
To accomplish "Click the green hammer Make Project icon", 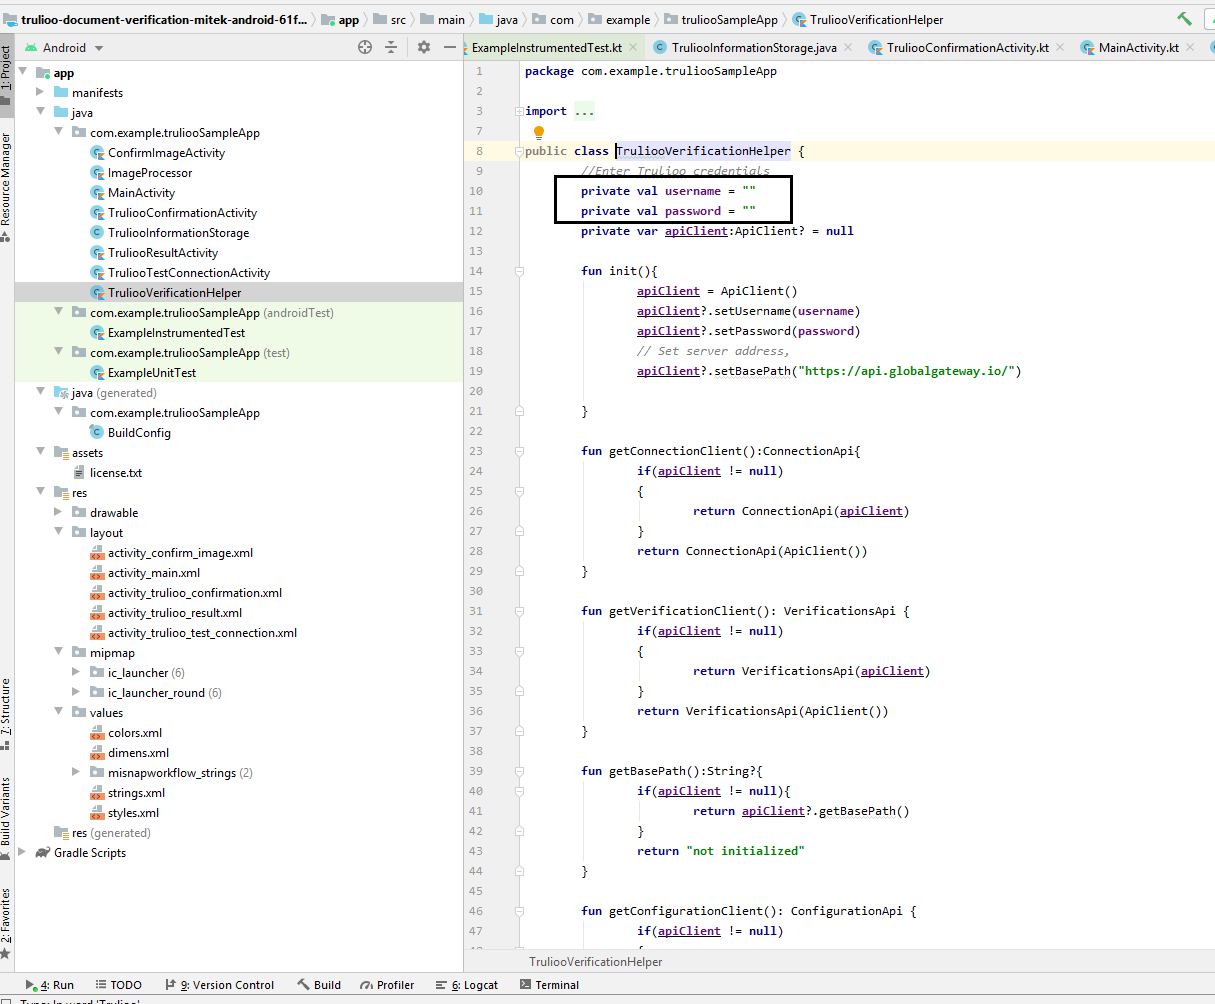I will pos(1185,19).
